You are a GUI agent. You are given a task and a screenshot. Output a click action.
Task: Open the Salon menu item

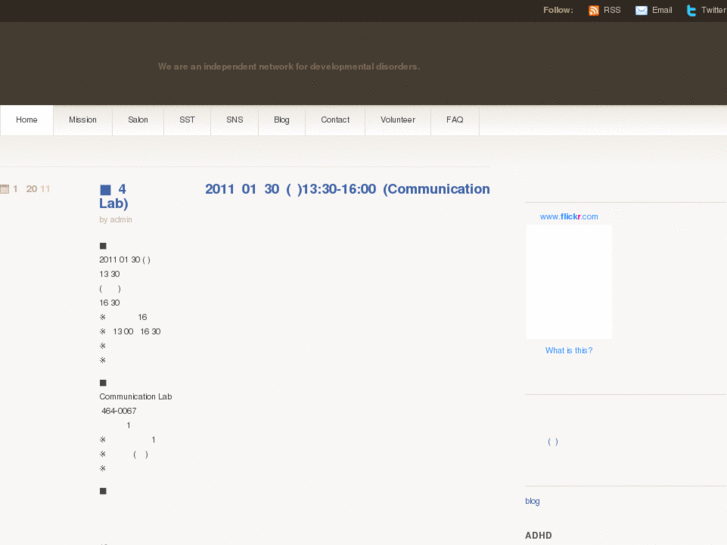tap(138, 120)
